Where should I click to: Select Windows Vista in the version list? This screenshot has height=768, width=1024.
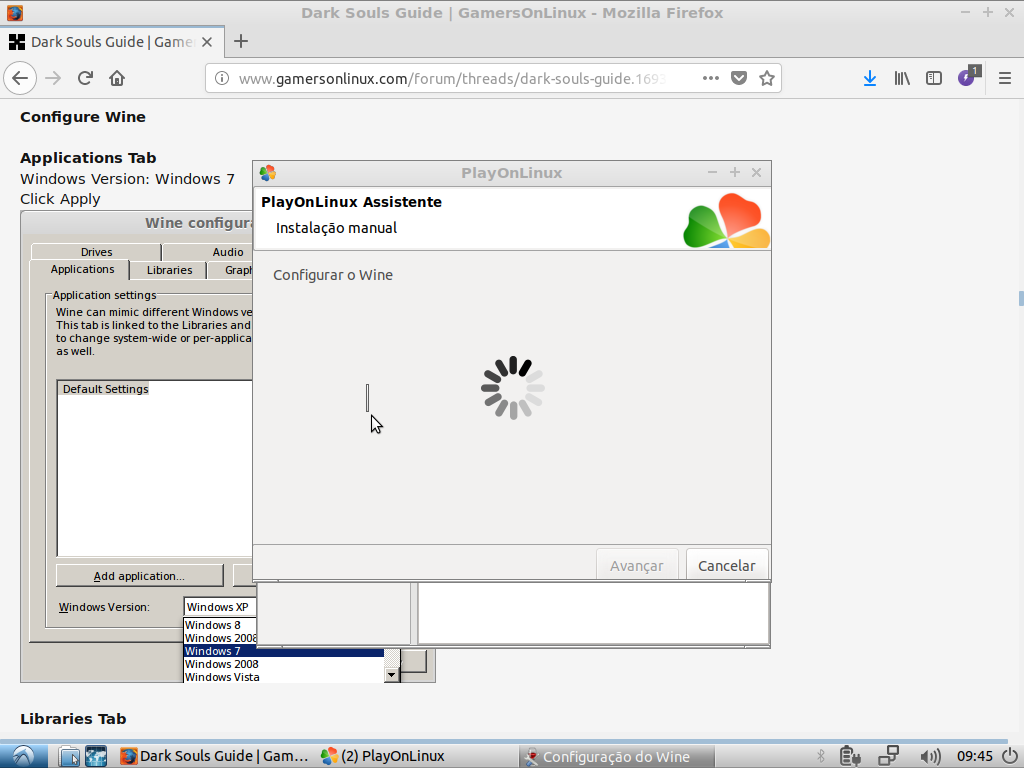(284, 677)
